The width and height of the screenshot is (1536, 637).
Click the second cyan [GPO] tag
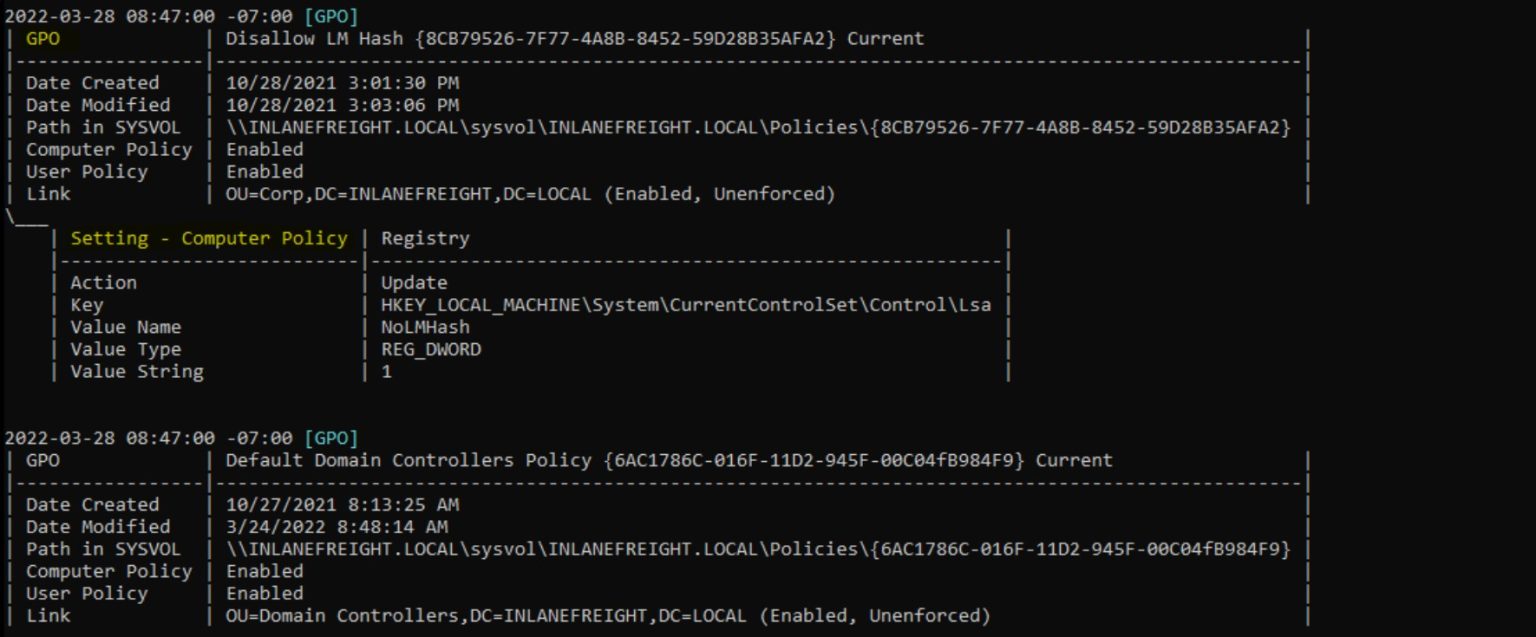pyautogui.click(x=330, y=438)
